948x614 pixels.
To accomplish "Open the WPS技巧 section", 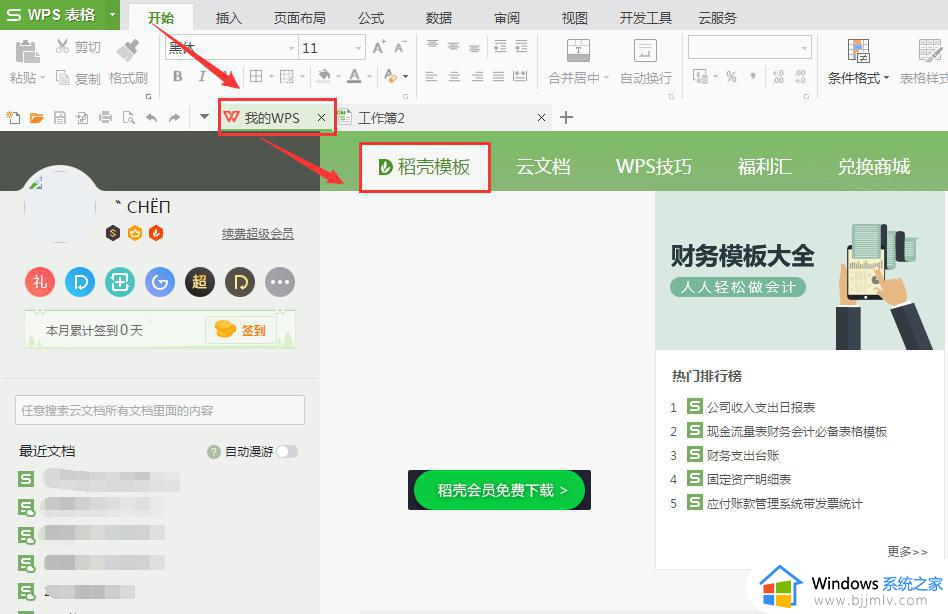I will click(654, 167).
